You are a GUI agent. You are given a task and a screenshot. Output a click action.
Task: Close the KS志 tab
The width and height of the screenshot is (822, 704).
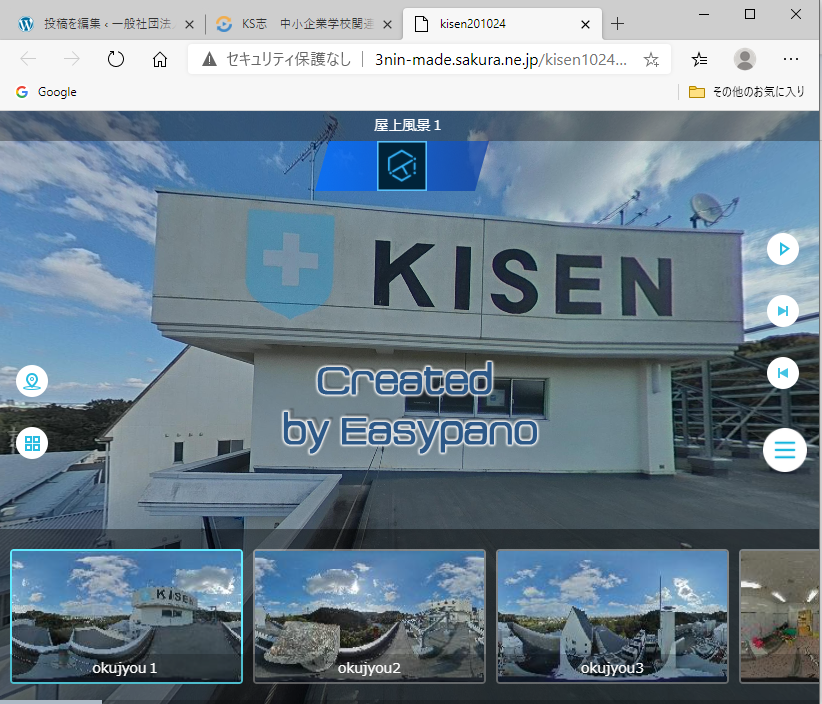(387, 24)
